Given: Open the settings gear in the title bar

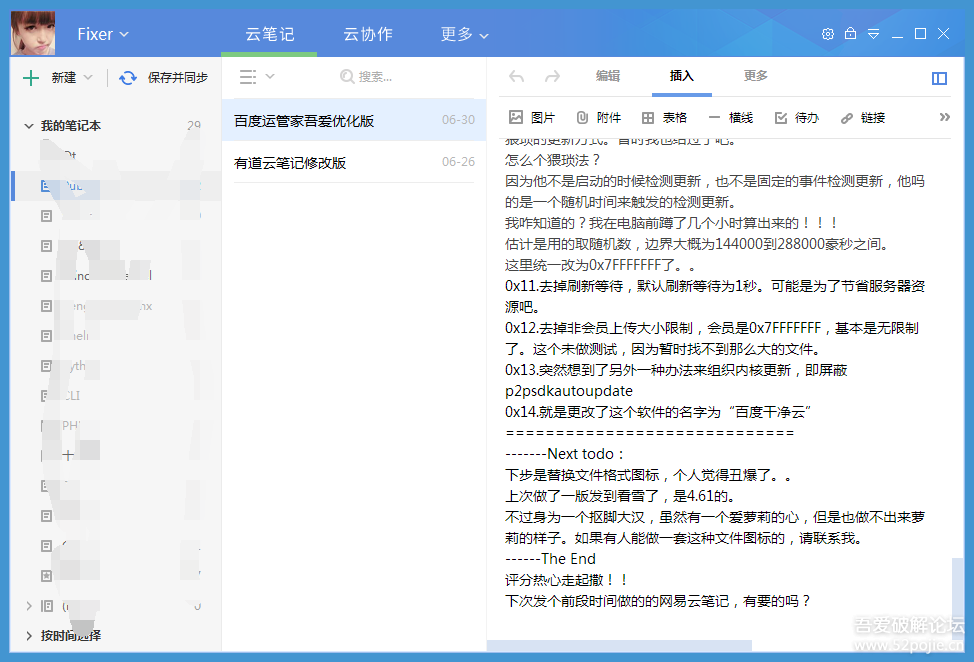Looking at the screenshot, I should click(x=828, y=33).
